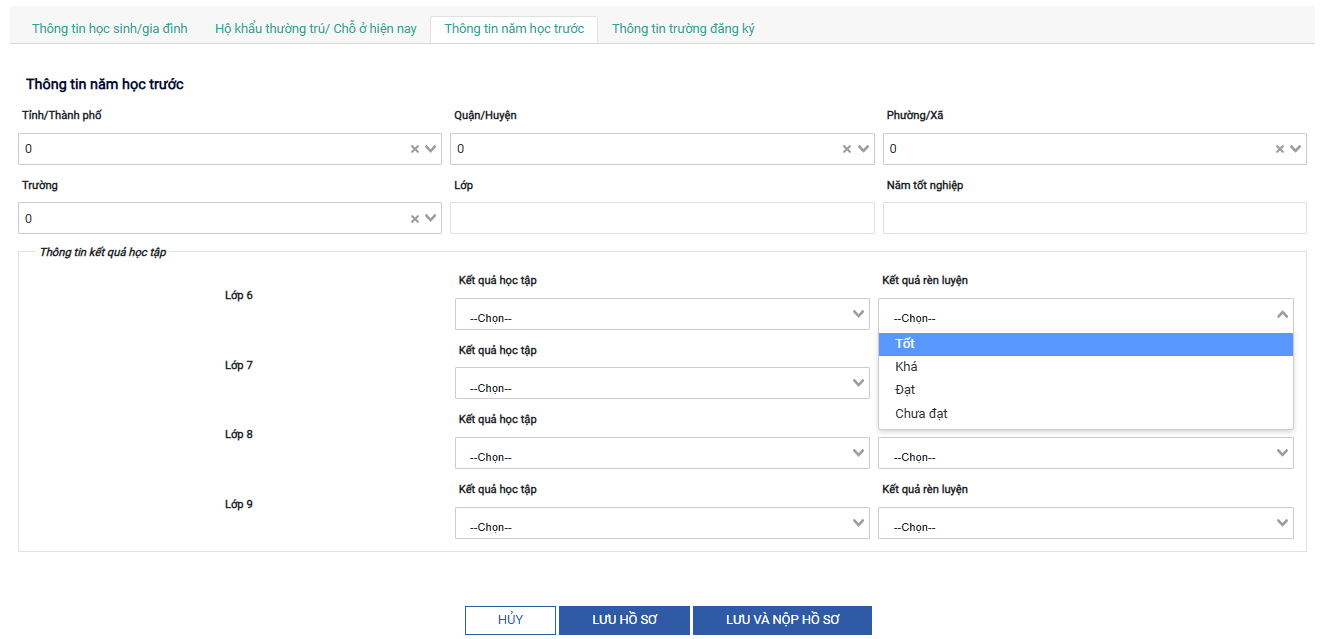Clear the Tỉnh/Thành phố selection with X icon
This screenshot has width=1325, height=639.
415,149
